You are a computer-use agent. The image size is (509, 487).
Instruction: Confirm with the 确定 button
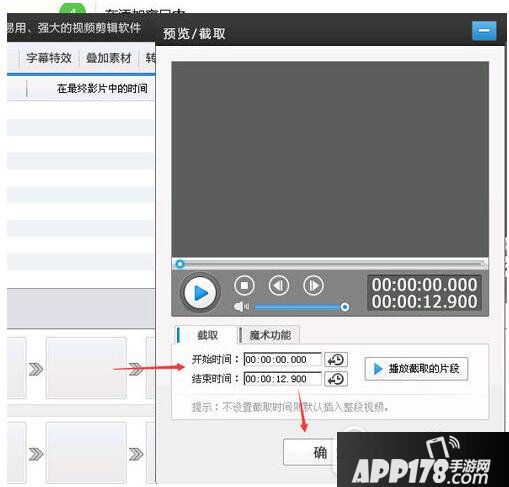click(311, 452)
